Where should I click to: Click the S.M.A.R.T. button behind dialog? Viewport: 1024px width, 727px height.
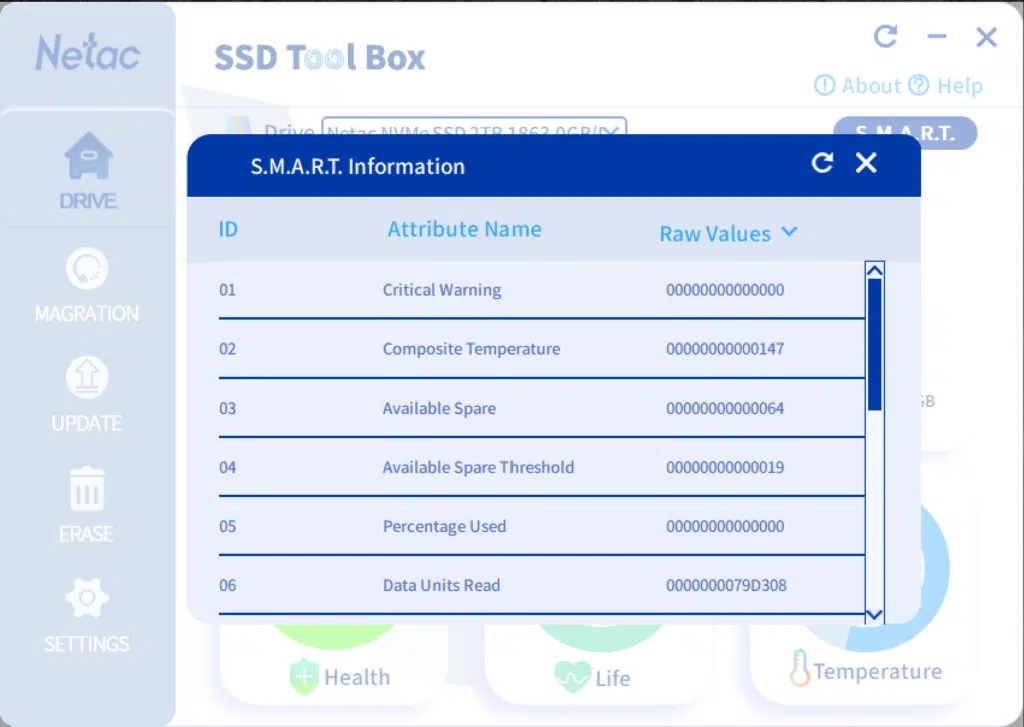pyautogui.click(x=905, y=133)
